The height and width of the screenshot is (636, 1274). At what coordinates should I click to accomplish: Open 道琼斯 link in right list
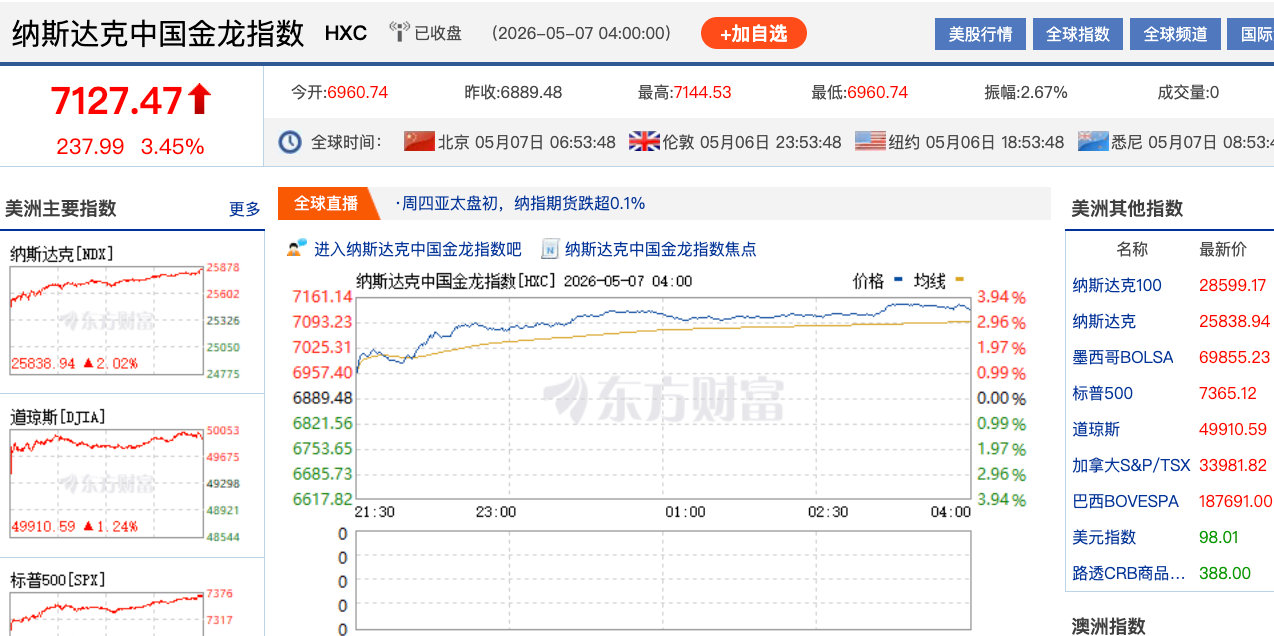1096,429
